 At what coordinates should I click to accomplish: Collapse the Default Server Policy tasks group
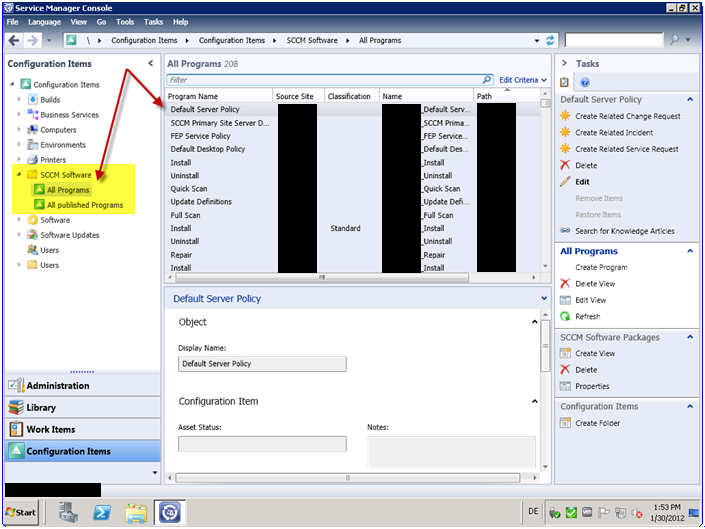[688, 100]
